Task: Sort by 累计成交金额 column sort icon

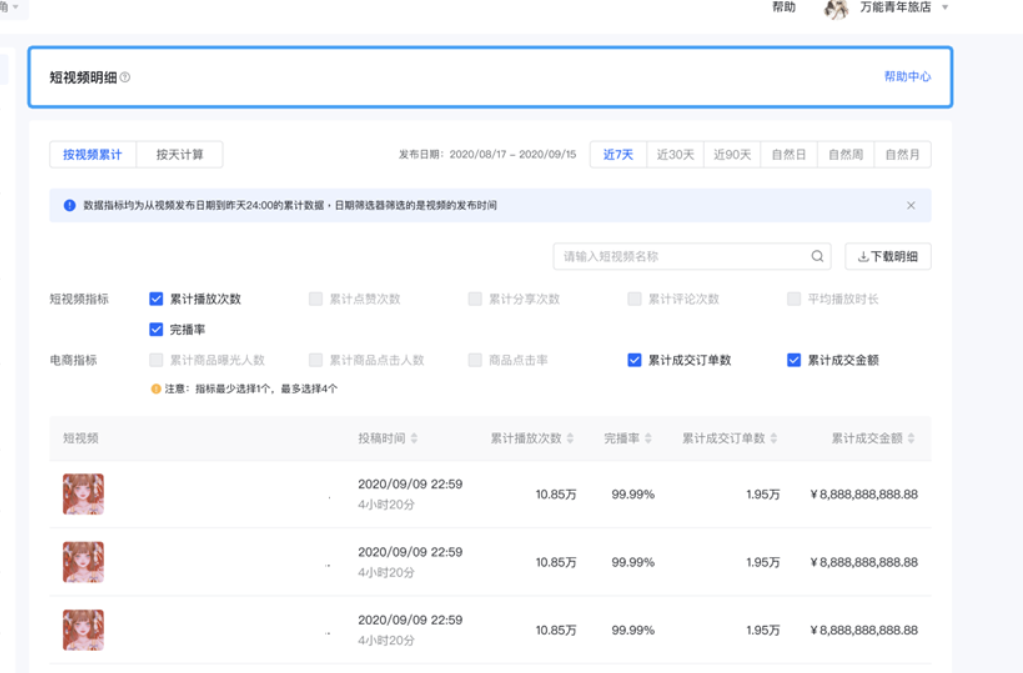Action: pyautogui.click(x=911, y=439)
